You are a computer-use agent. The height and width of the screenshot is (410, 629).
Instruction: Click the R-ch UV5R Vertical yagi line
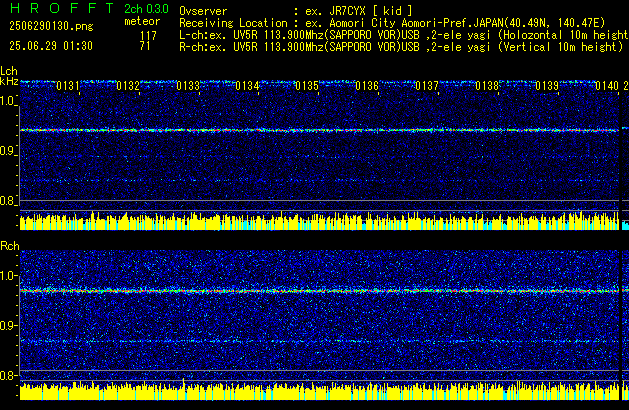401,47
